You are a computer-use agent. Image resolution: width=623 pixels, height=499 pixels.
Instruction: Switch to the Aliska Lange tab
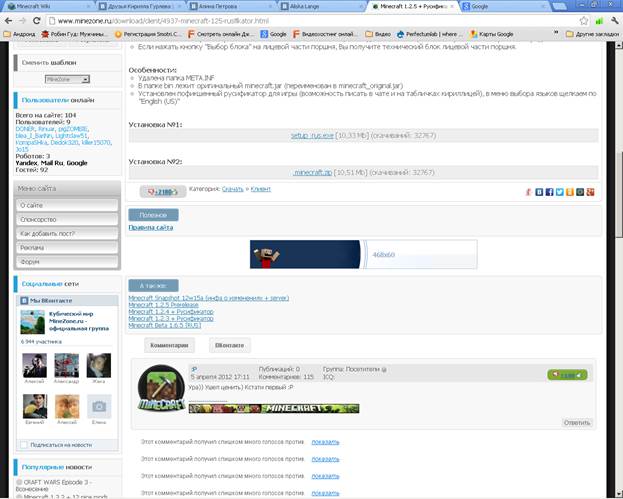point(323,6)
